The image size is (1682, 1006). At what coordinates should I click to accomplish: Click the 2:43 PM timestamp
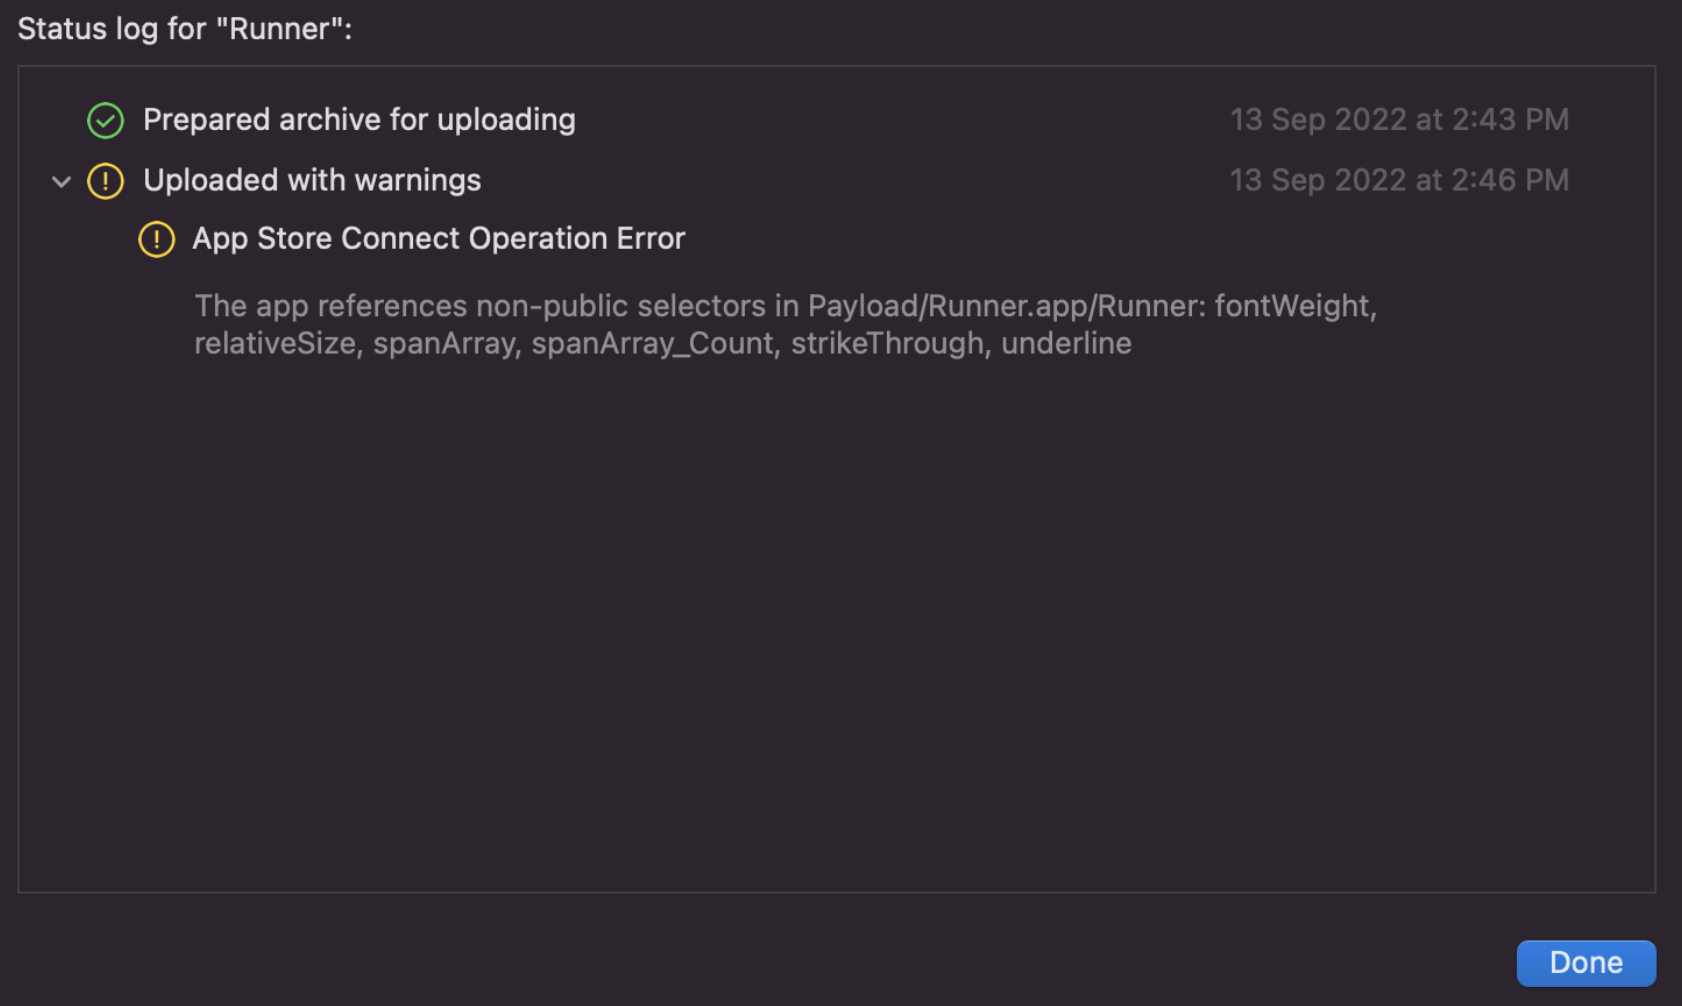(x=1398, y=120)
